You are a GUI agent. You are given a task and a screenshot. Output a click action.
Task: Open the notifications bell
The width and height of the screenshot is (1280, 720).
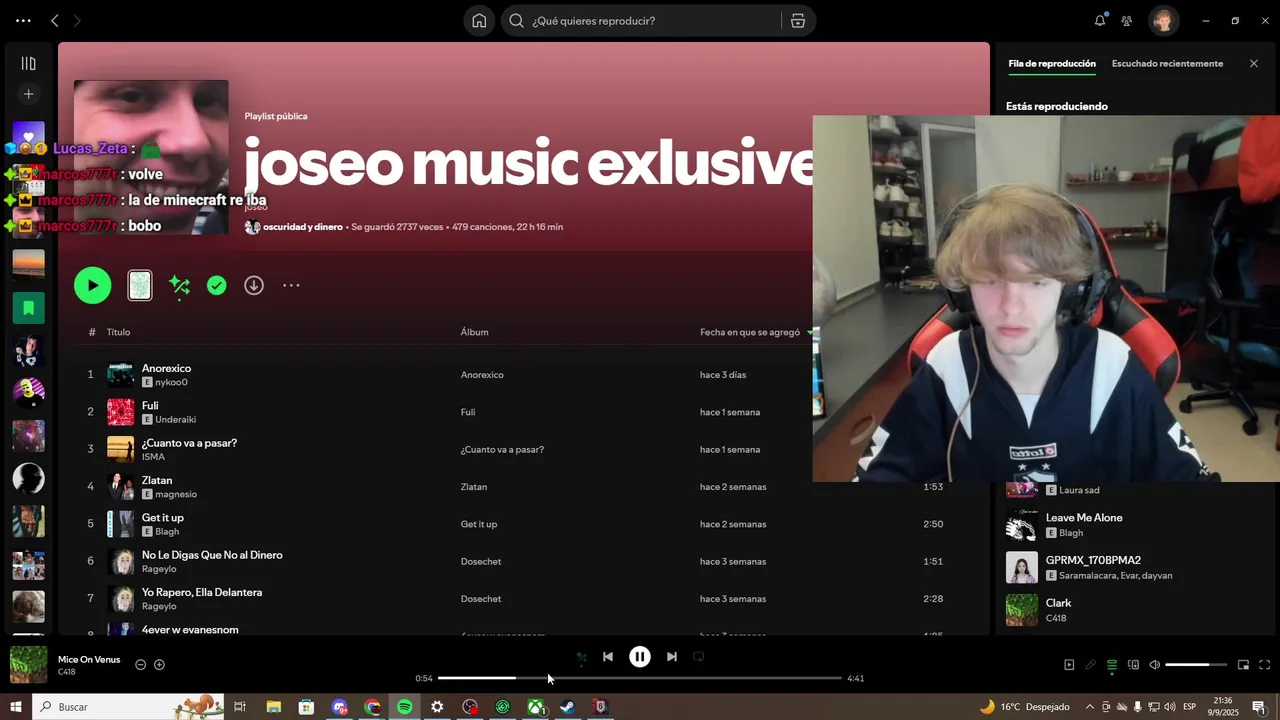(x=1100, y=20)
